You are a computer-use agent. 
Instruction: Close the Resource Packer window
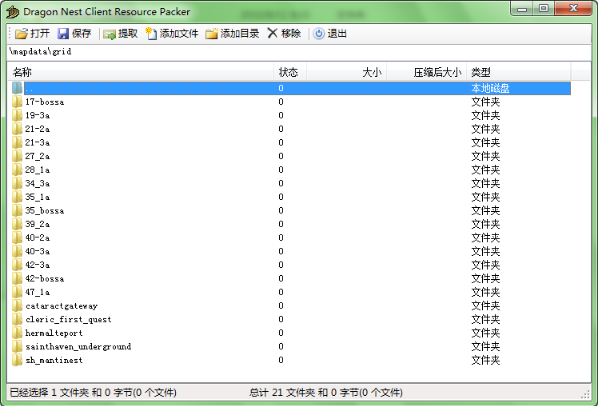[573, 9]
